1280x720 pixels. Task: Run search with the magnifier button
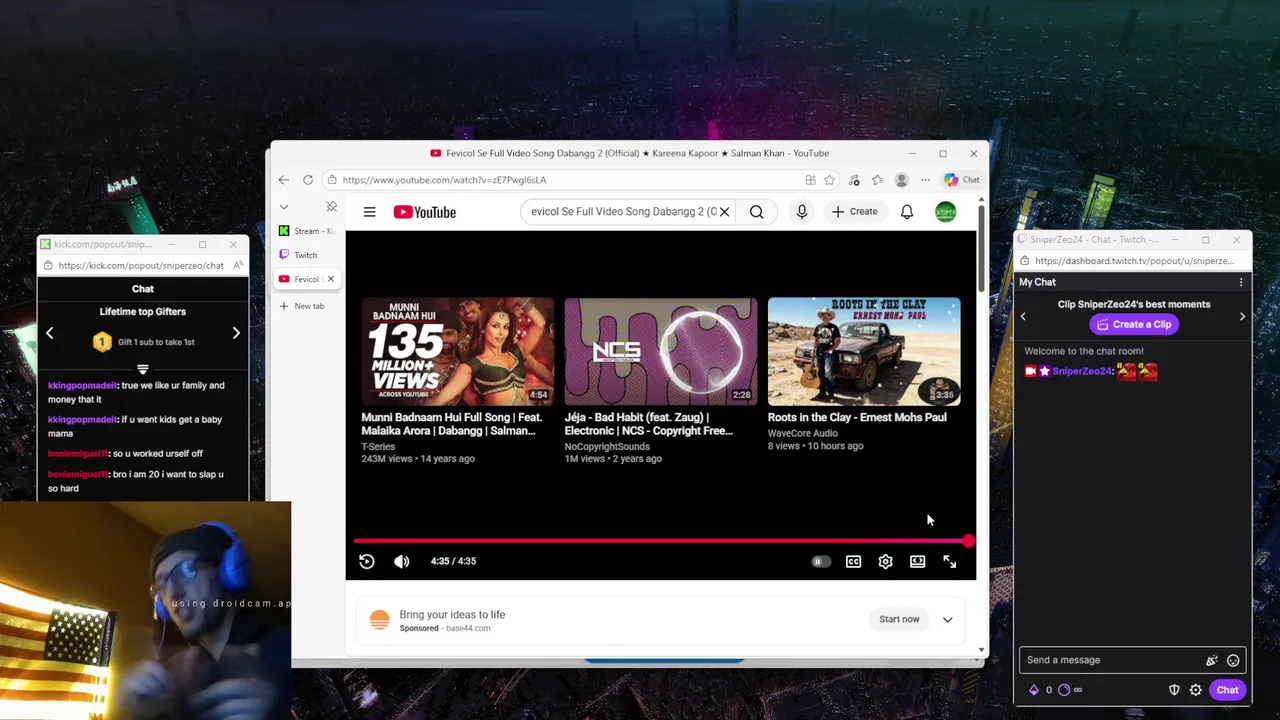757,212
